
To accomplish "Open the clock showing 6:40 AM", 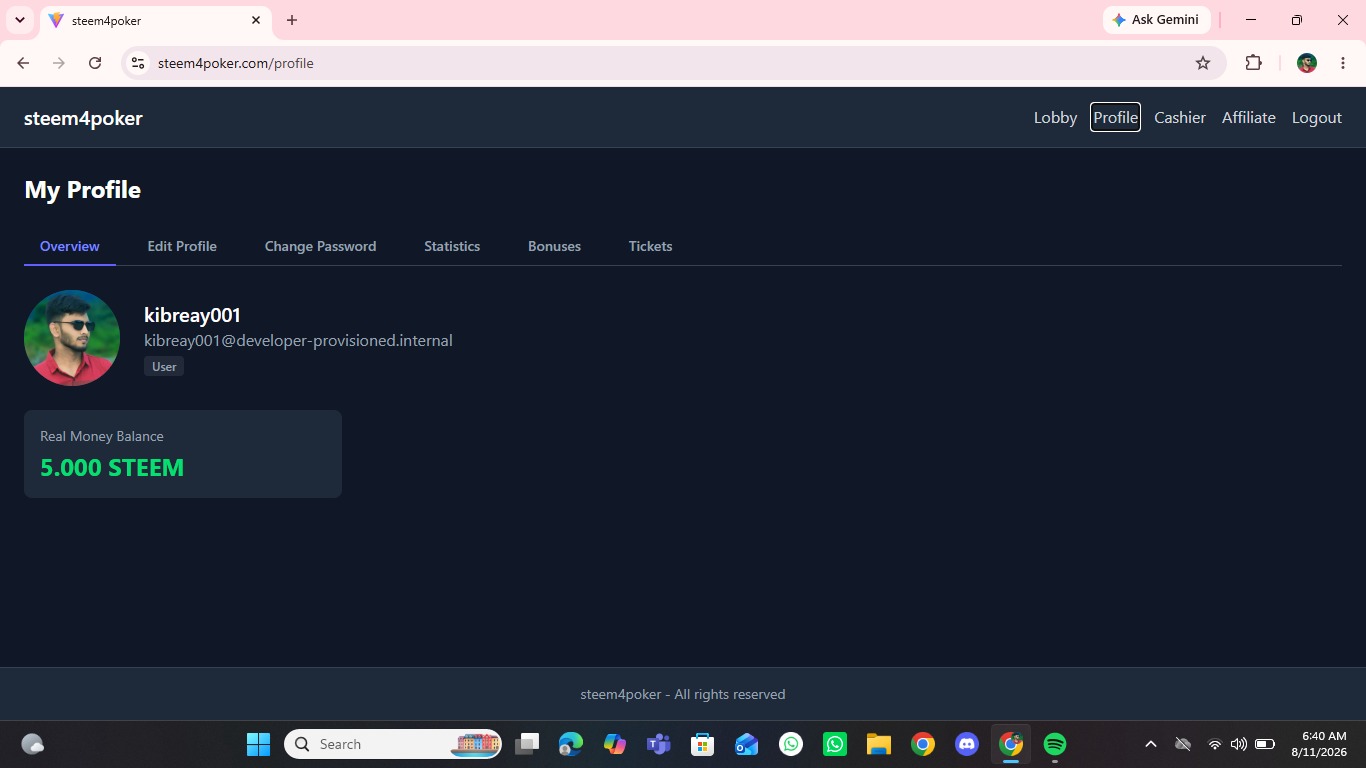I will coord(1319,744).
